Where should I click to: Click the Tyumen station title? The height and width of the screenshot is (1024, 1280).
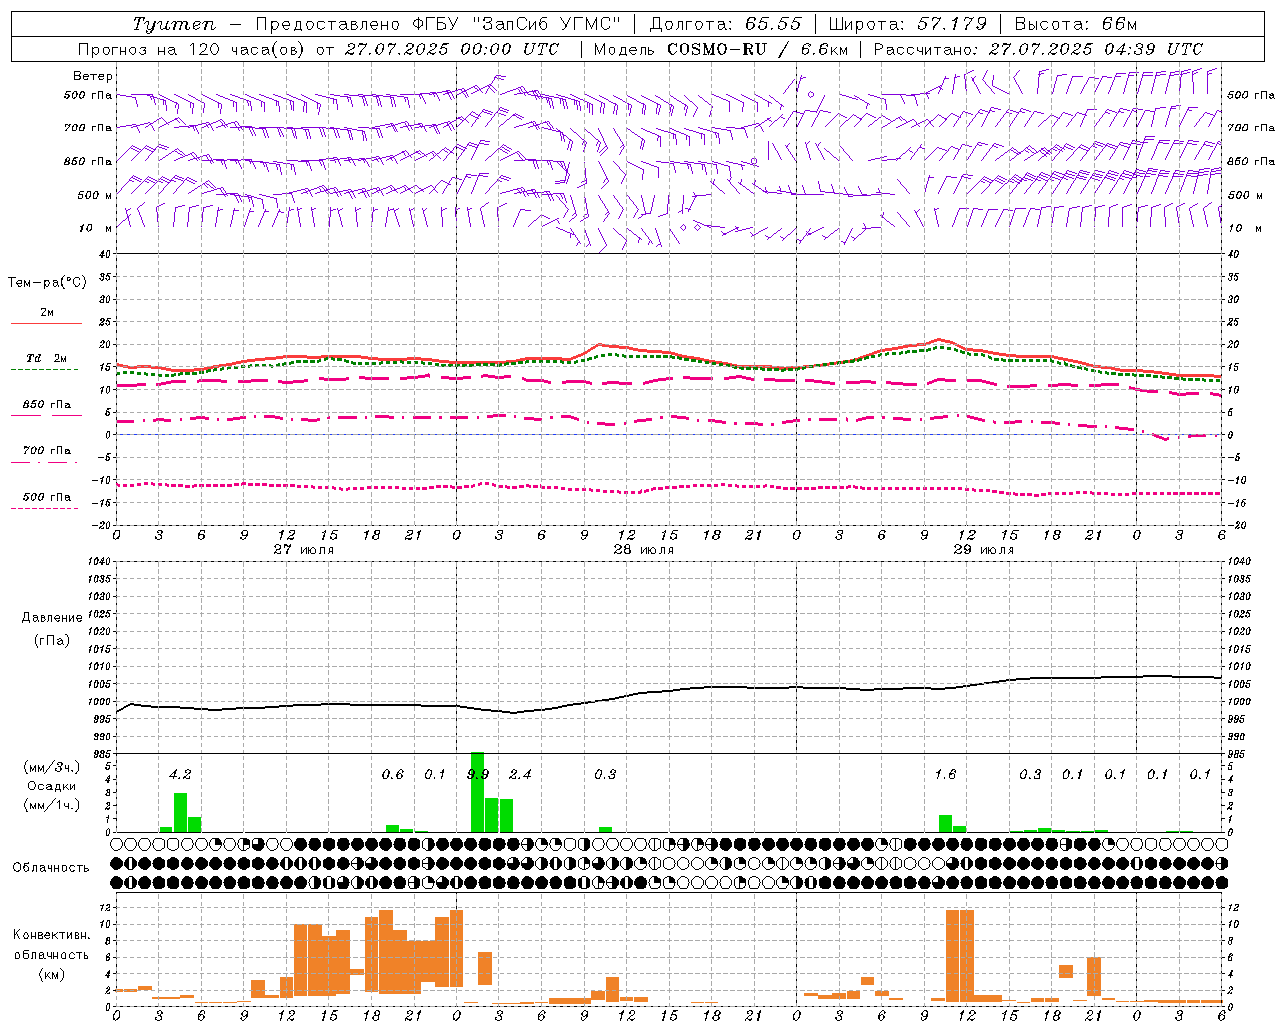coord(173,24)
